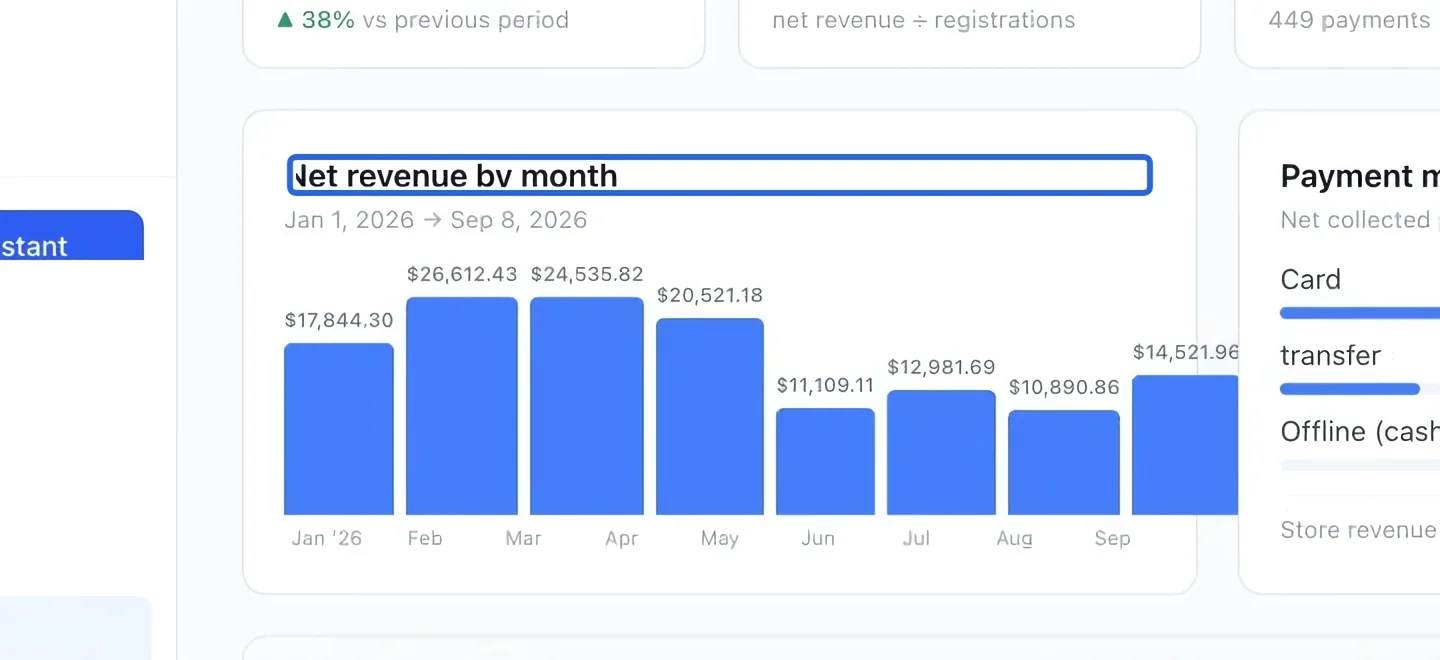Click the net revenue ÷ registrations text

[x=924, y=20]
